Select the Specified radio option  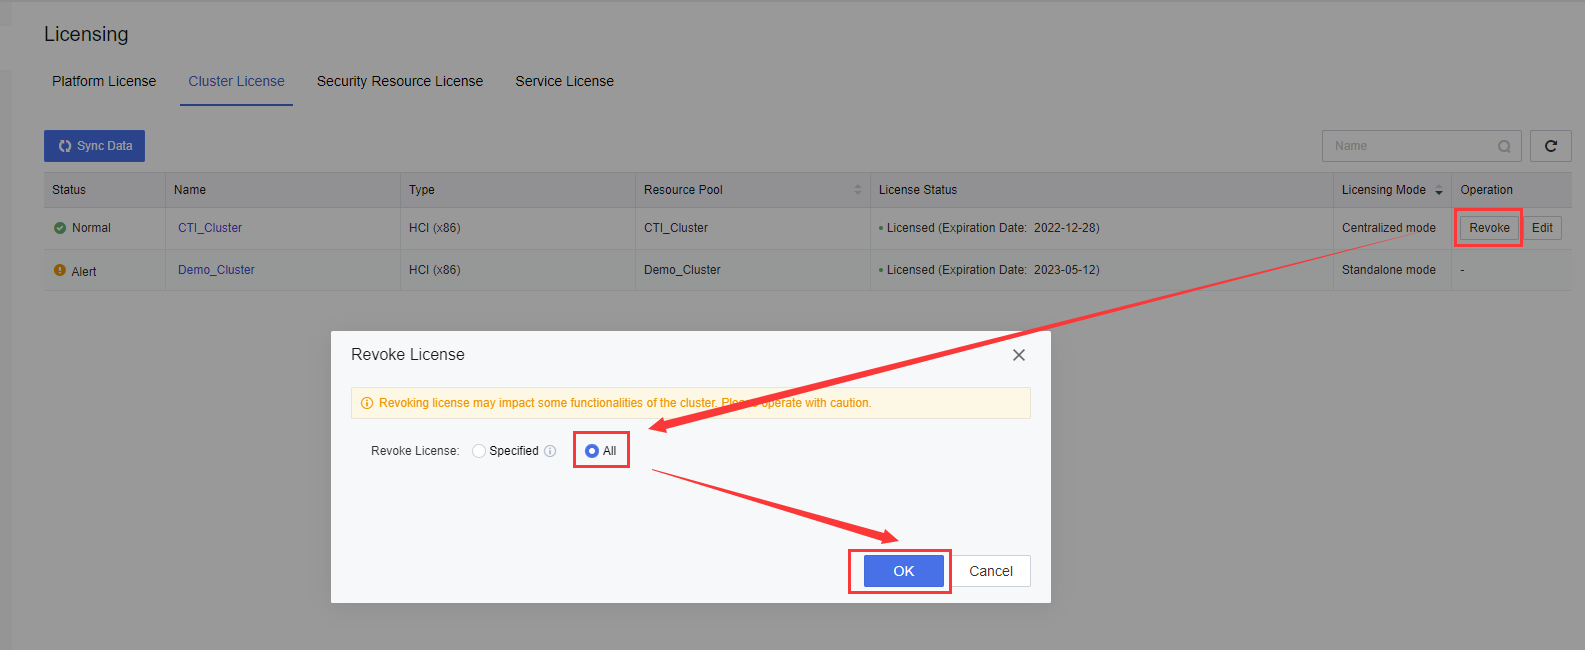[x=479, y=451]
